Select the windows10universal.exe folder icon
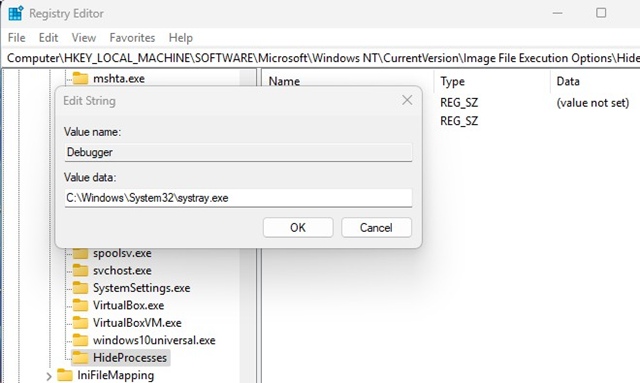 point(80,340)
